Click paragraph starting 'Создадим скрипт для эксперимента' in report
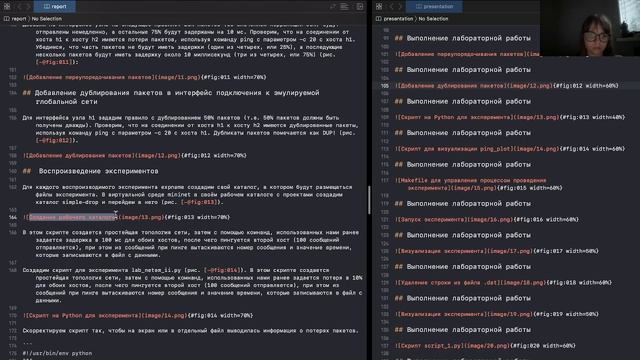The image size is (640, 360). click(192, 285)
